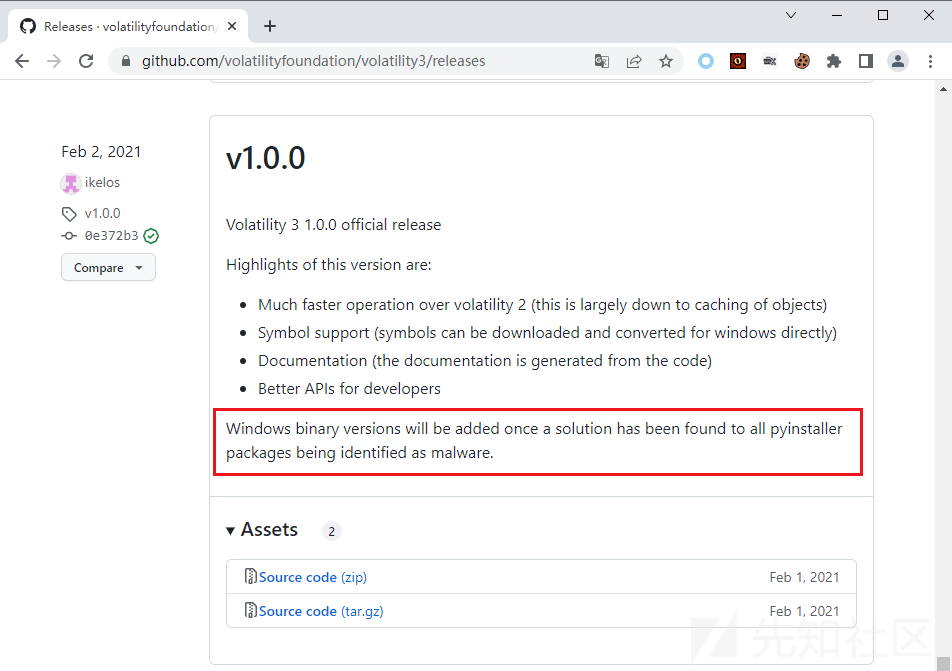Click the browser profile avatar icon
Viewport: 952px width, 671px height.
coord(897,61)
